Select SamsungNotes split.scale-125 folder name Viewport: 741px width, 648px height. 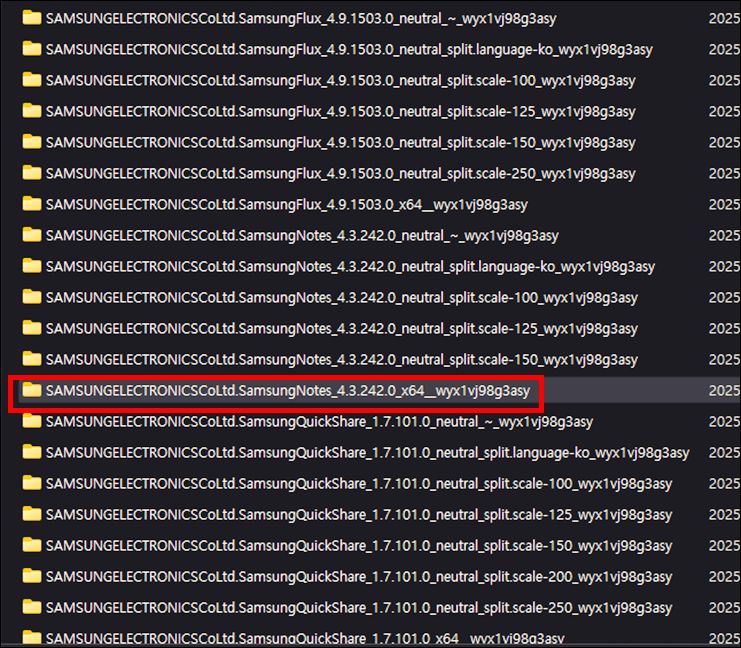point(342,329)
